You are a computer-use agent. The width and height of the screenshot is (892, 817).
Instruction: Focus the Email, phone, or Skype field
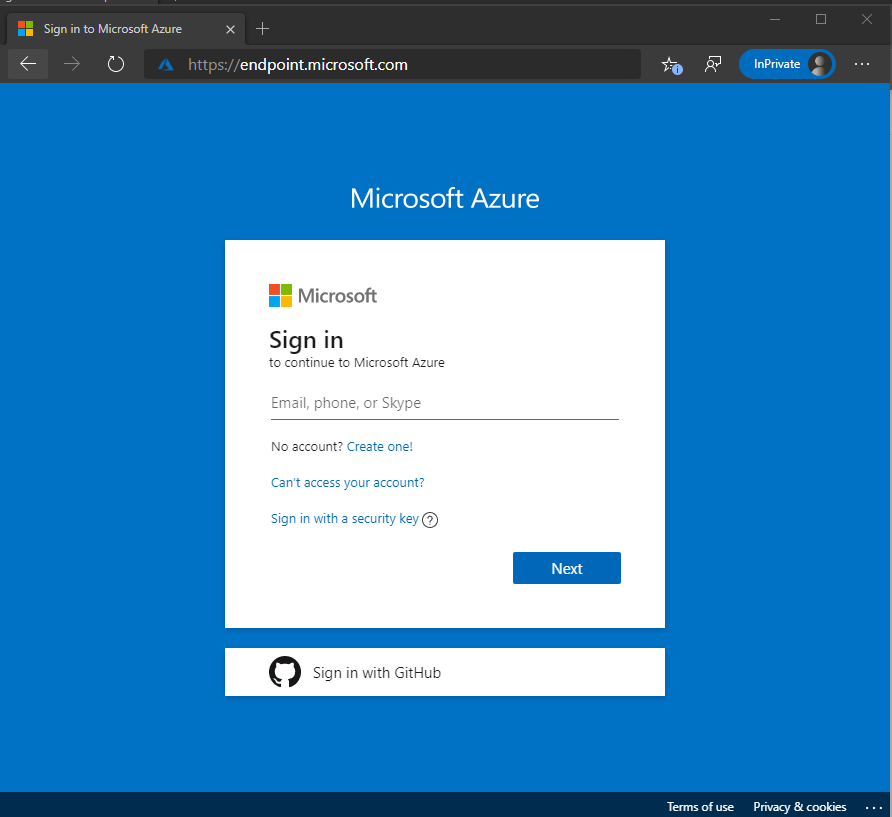pos(444,403)
